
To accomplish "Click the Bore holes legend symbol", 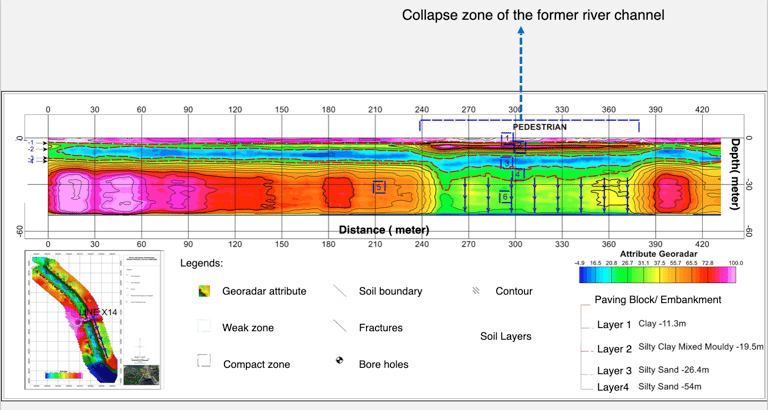I will point(339,361).
